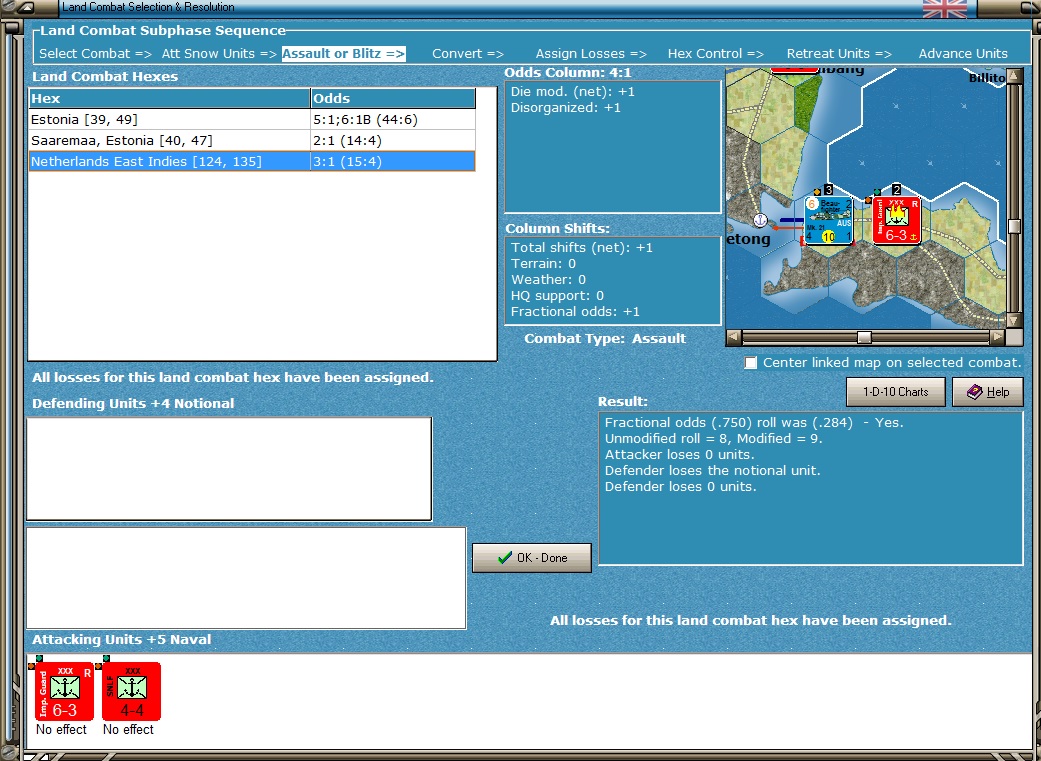Click the Fractional odds roll result line

point(754,422)
